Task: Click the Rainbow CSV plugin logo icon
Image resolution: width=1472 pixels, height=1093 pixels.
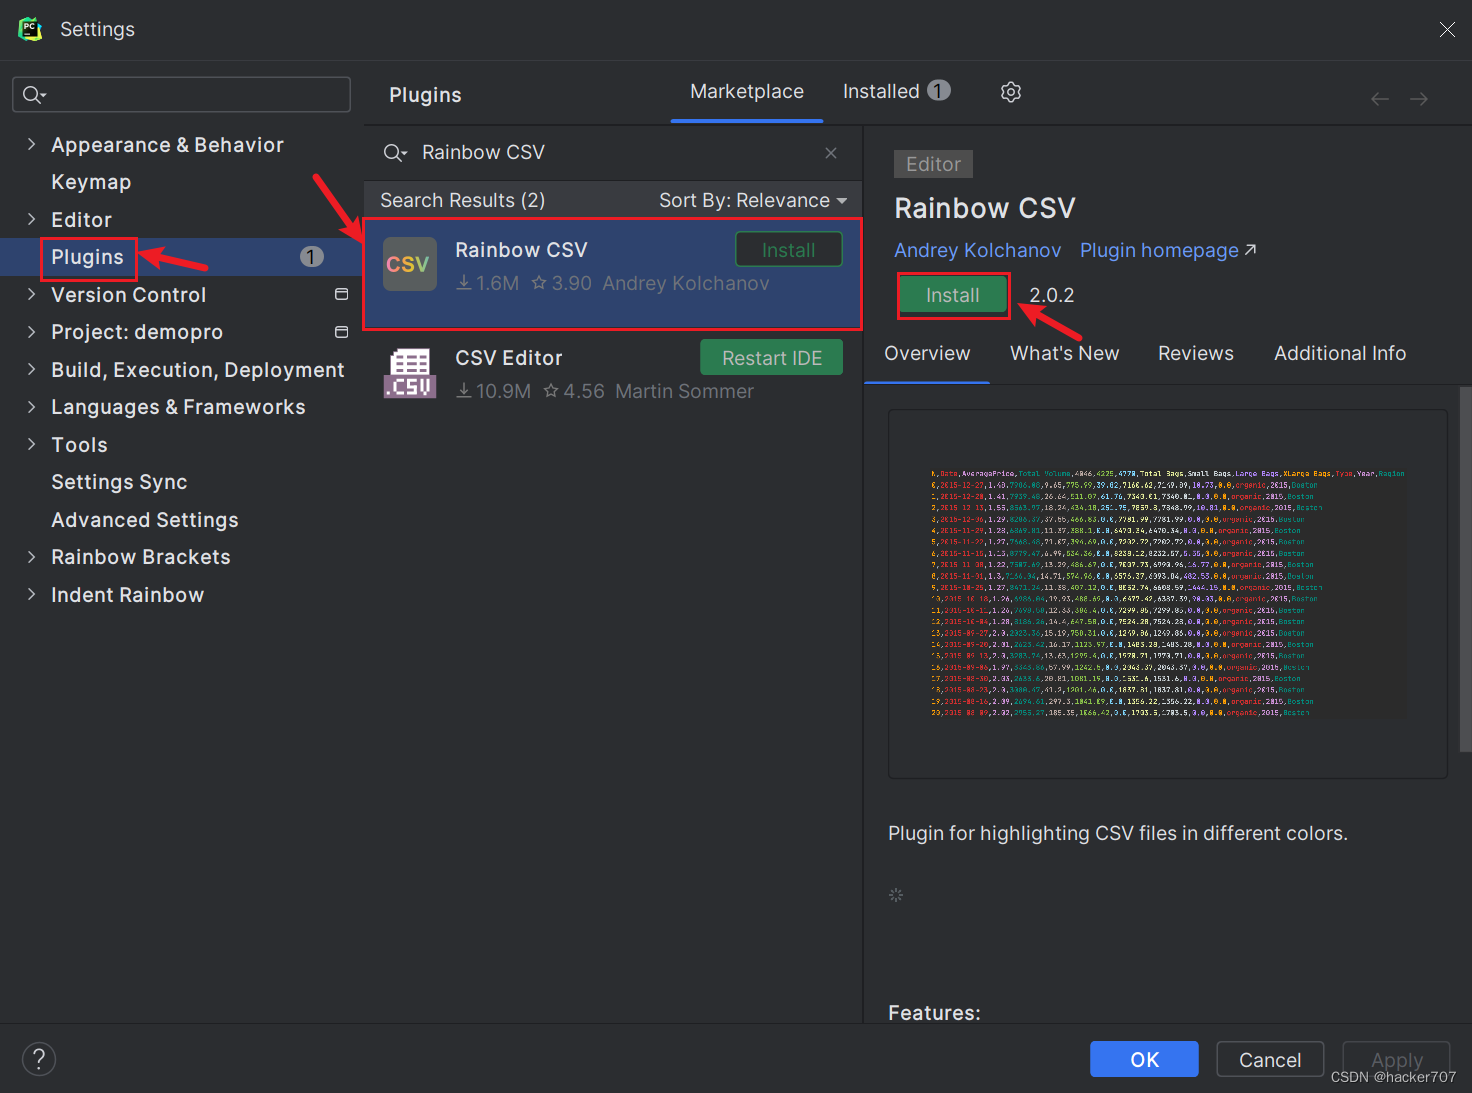Action: (410, 264)
